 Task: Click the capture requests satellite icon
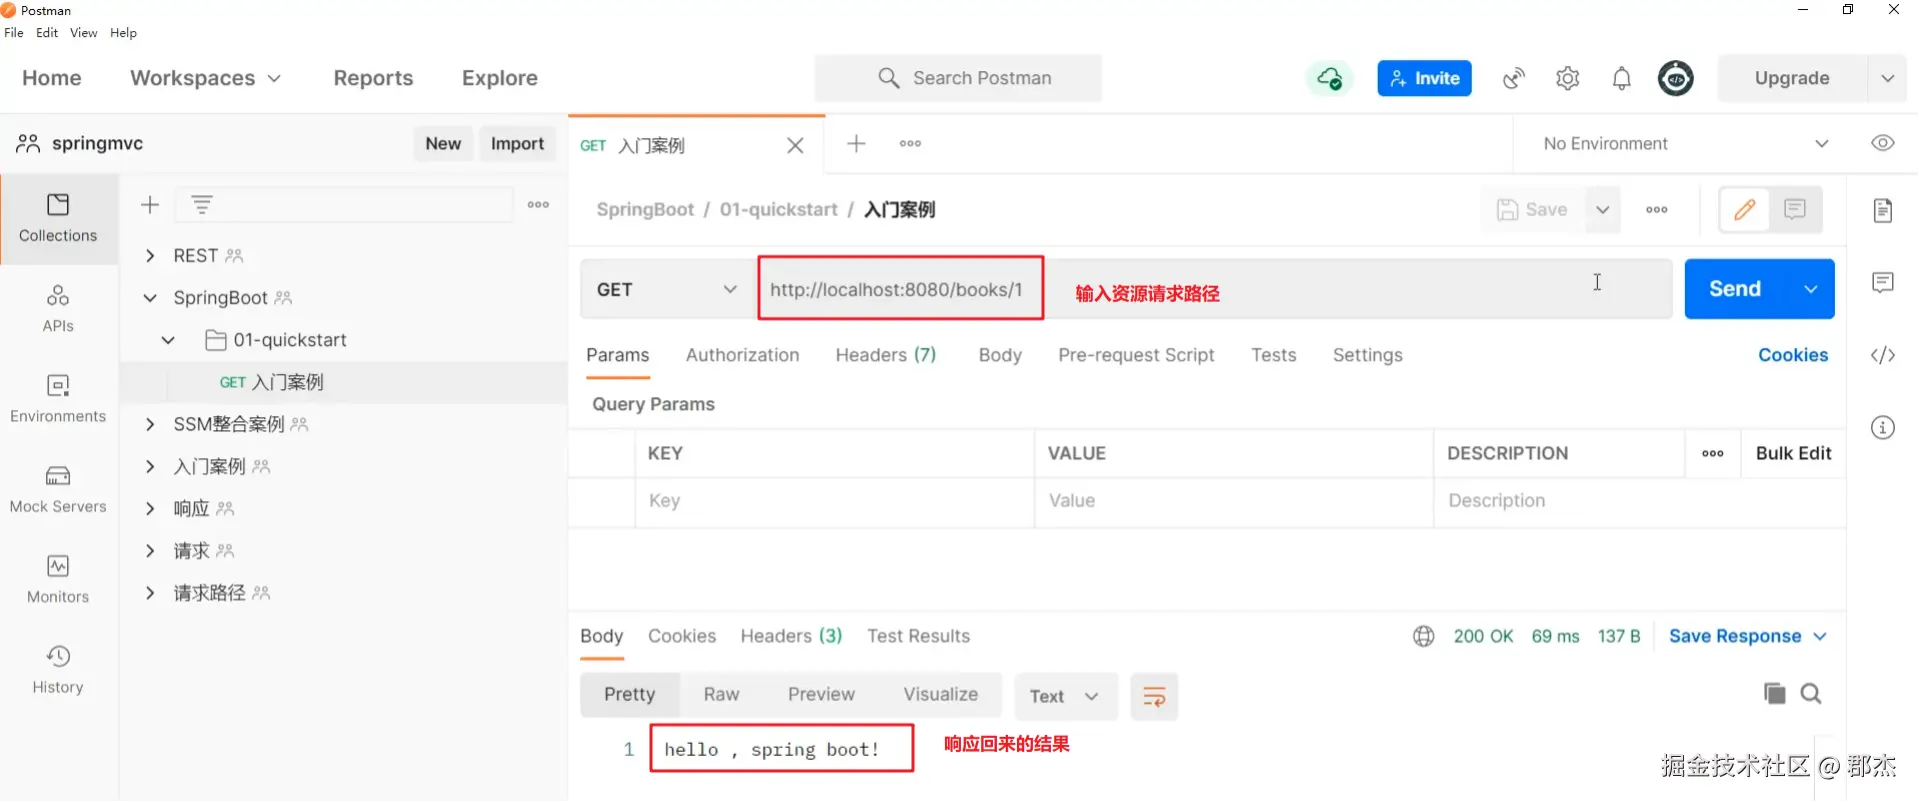coord(1514,78)
